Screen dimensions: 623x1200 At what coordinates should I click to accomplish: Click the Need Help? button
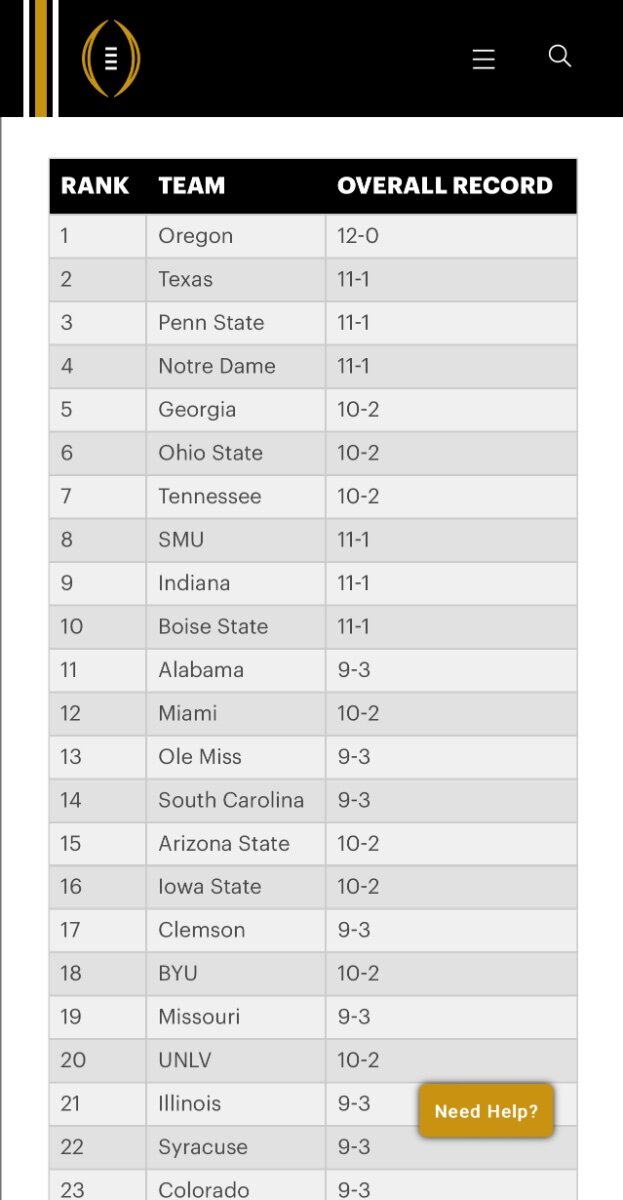(x=486, y=1111)
